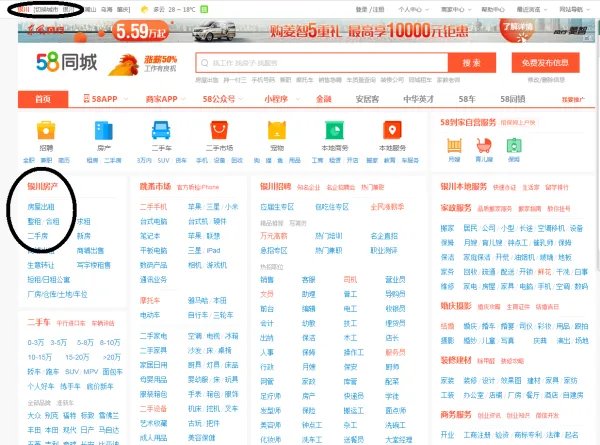The image size is (600, 445).
Task: Expand the 58APP dropdown menu
Action: coord(125,99)
